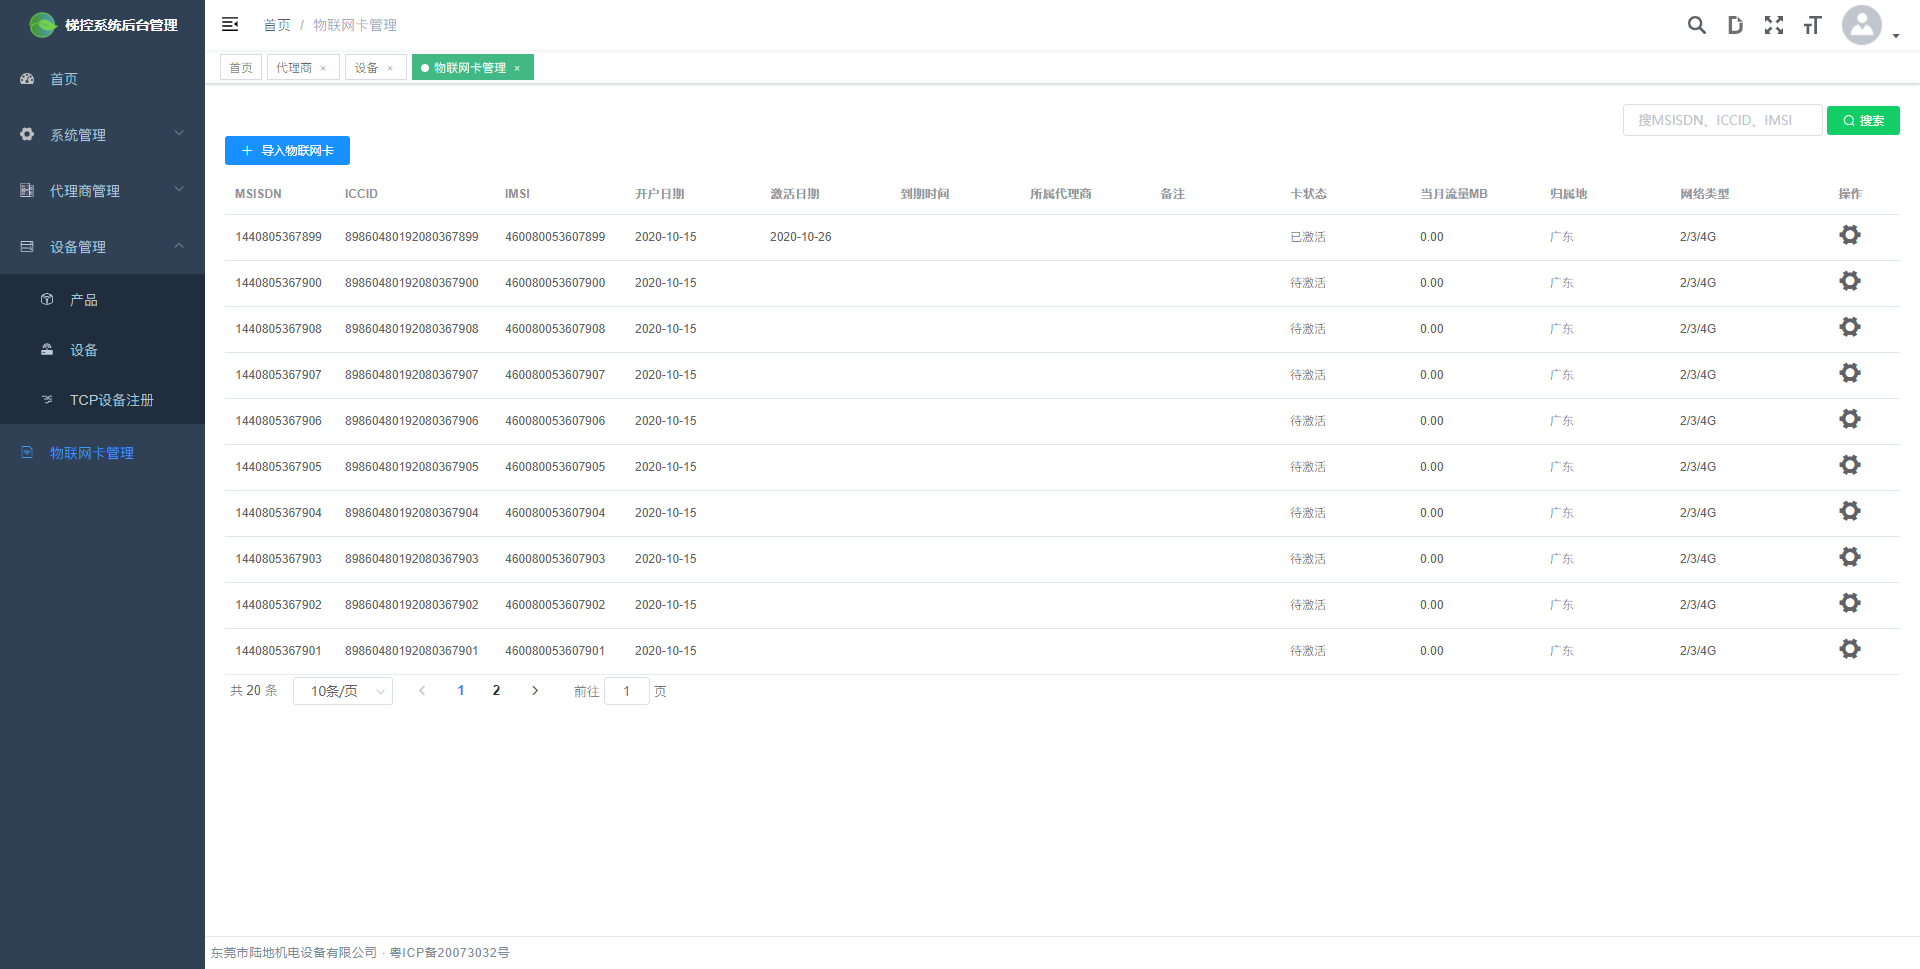Click 待激活 status in row 1440805367901
This screenshot has width=1920, height=969.
pos(1308,651)
